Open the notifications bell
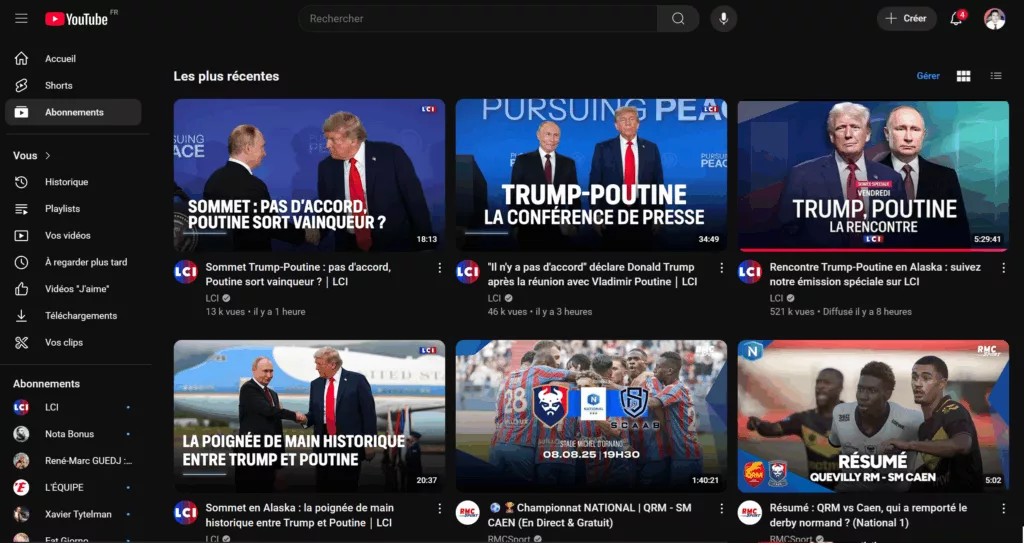The image size is (1024, 543). 956,18
